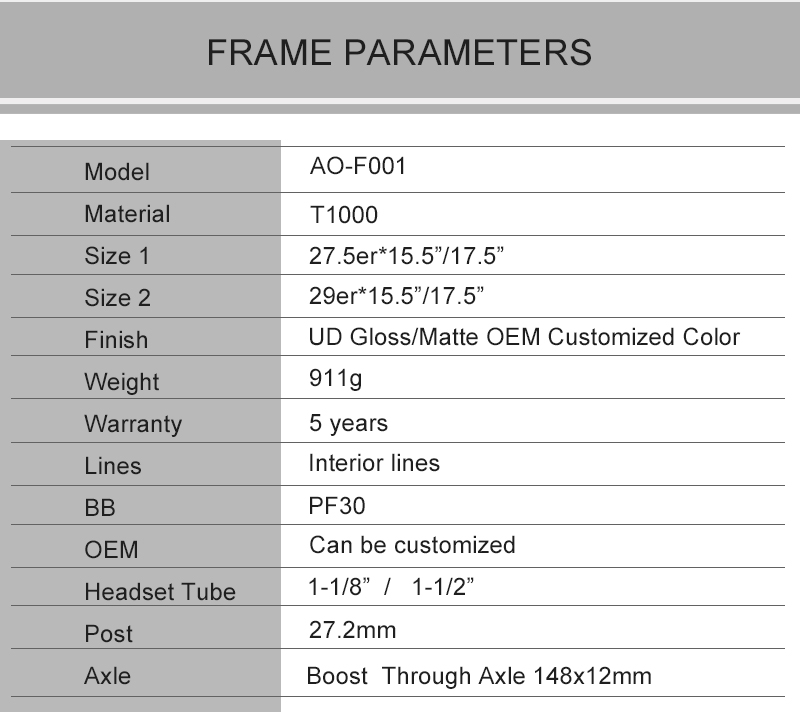Viewport: 800px width, 724px height.
Task: Click the 5 years warranty value
Action: pyautogui.click(x=348, y=423)
